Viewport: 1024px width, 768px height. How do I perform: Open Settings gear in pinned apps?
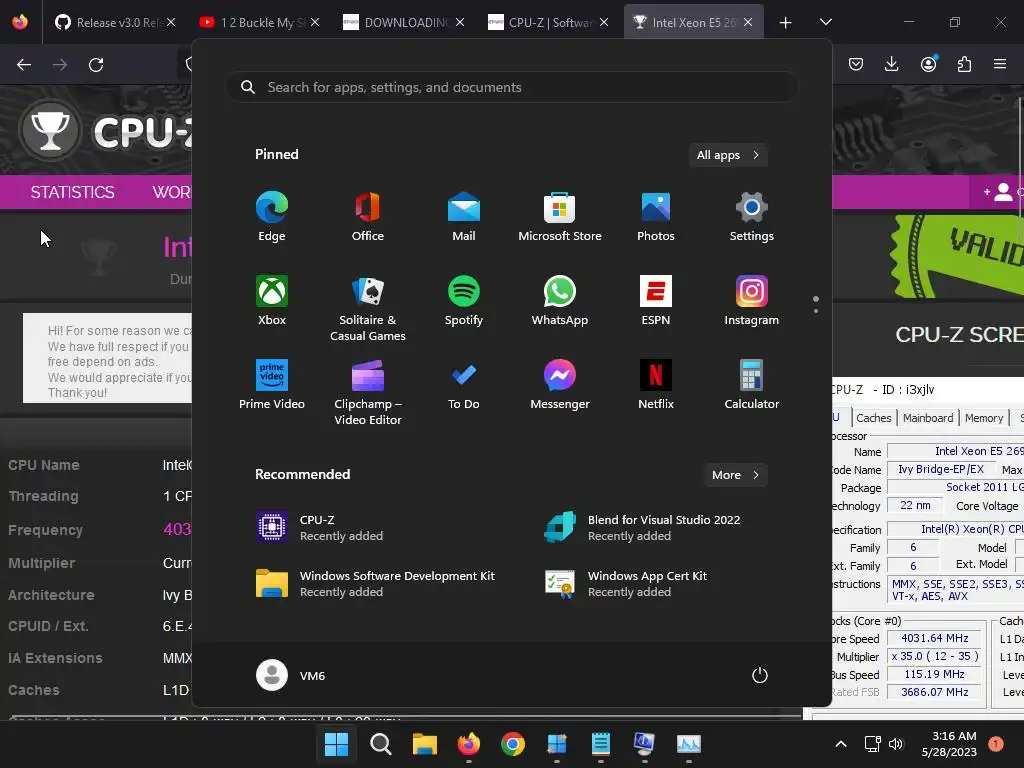click(752, 217)
